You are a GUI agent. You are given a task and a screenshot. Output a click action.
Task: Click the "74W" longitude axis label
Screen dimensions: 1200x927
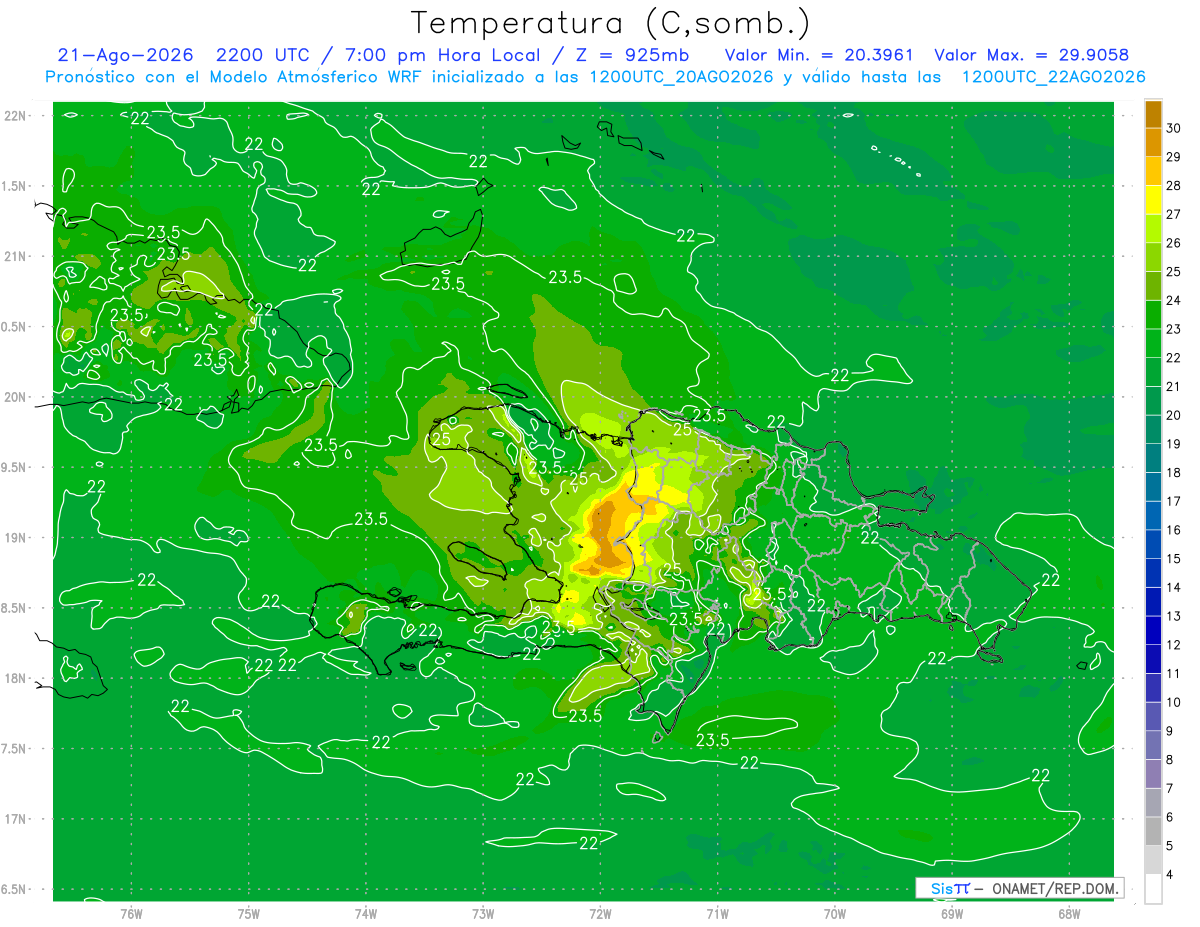pyautogui.click(x=366, y=913)
